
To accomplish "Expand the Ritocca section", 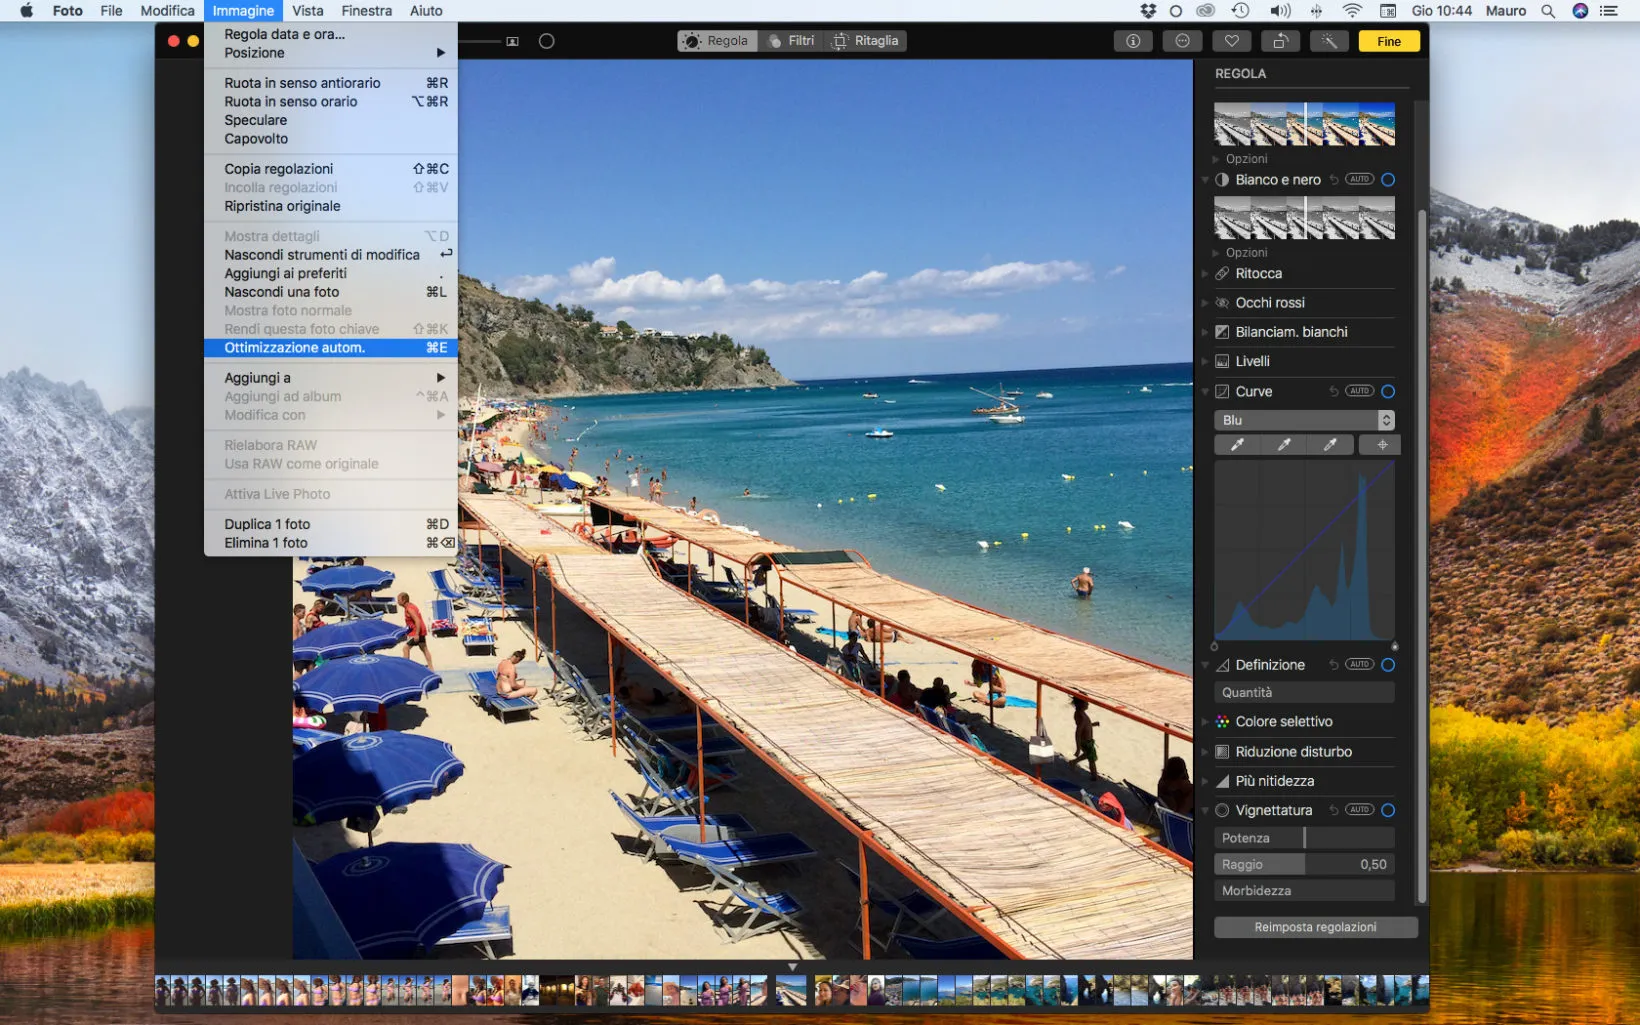I will point(1205,273).
